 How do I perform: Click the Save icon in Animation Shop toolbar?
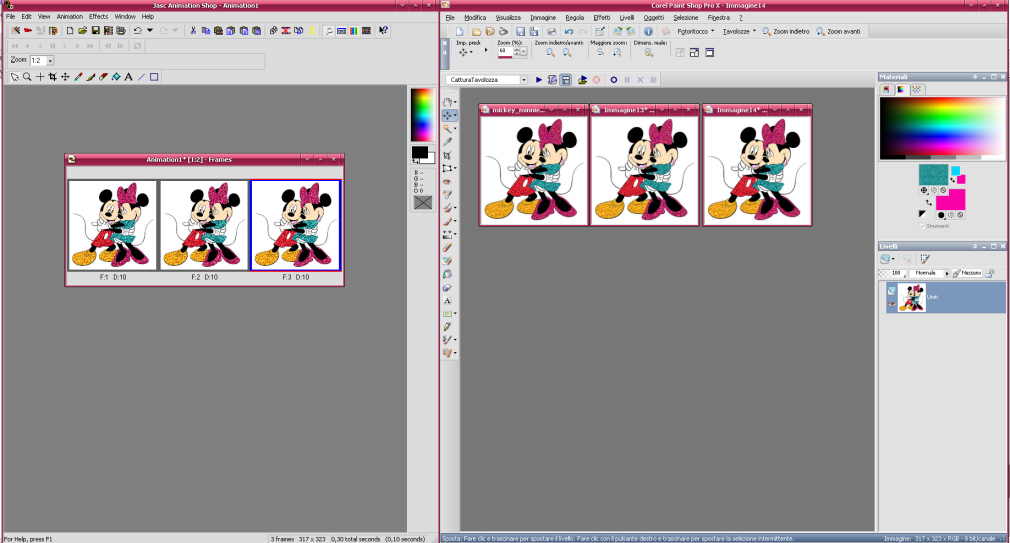click(95, 30)
